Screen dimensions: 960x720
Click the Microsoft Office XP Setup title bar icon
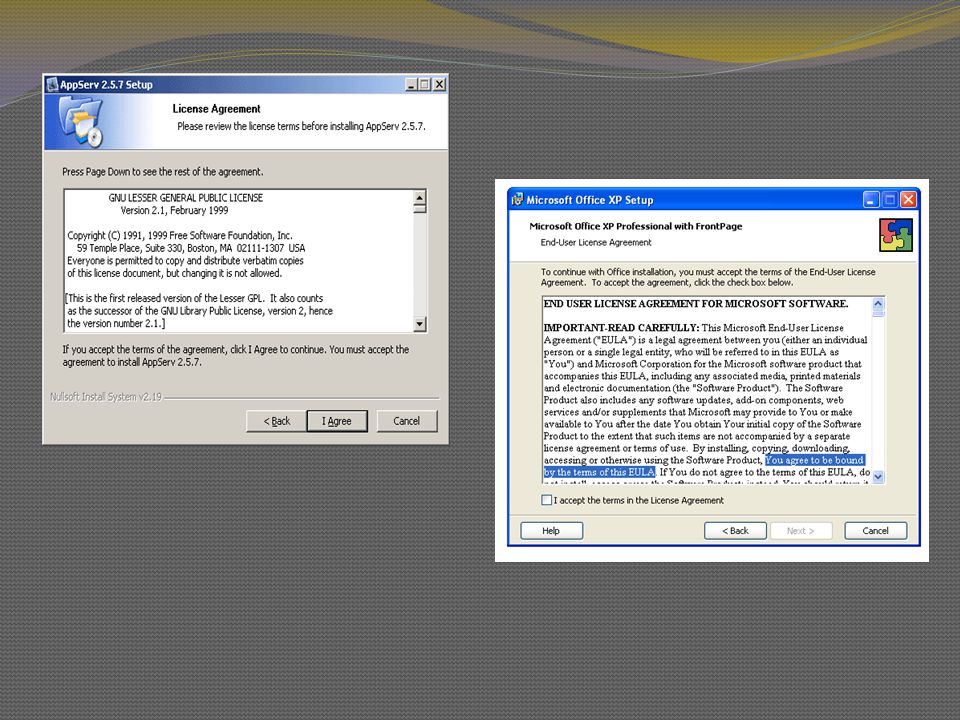pos(517,200)
